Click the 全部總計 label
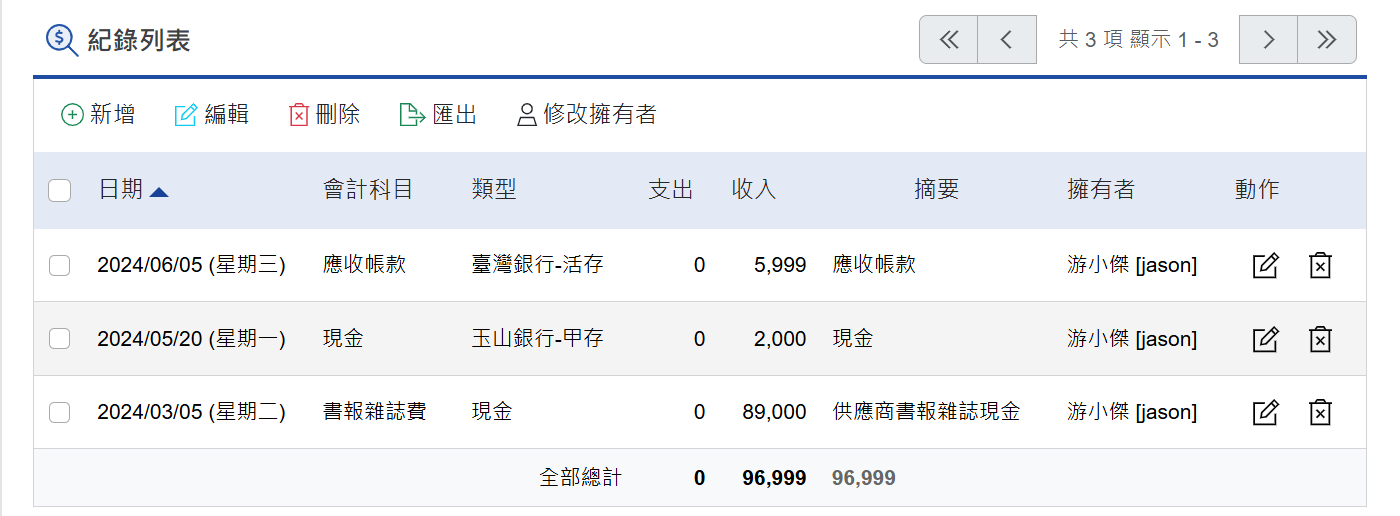Screen dimensions: 1400x516 click(x=580, y=478)
